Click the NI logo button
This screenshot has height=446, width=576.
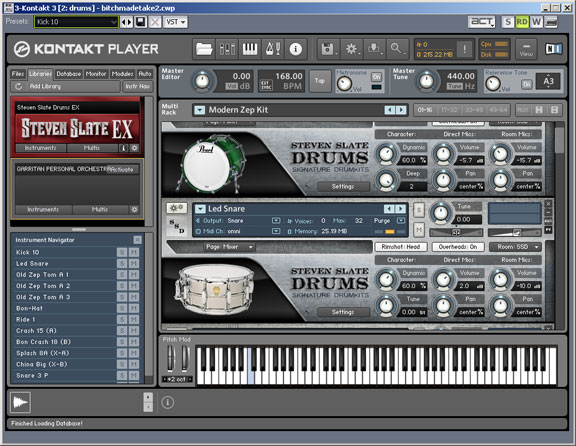coord(553,49)
